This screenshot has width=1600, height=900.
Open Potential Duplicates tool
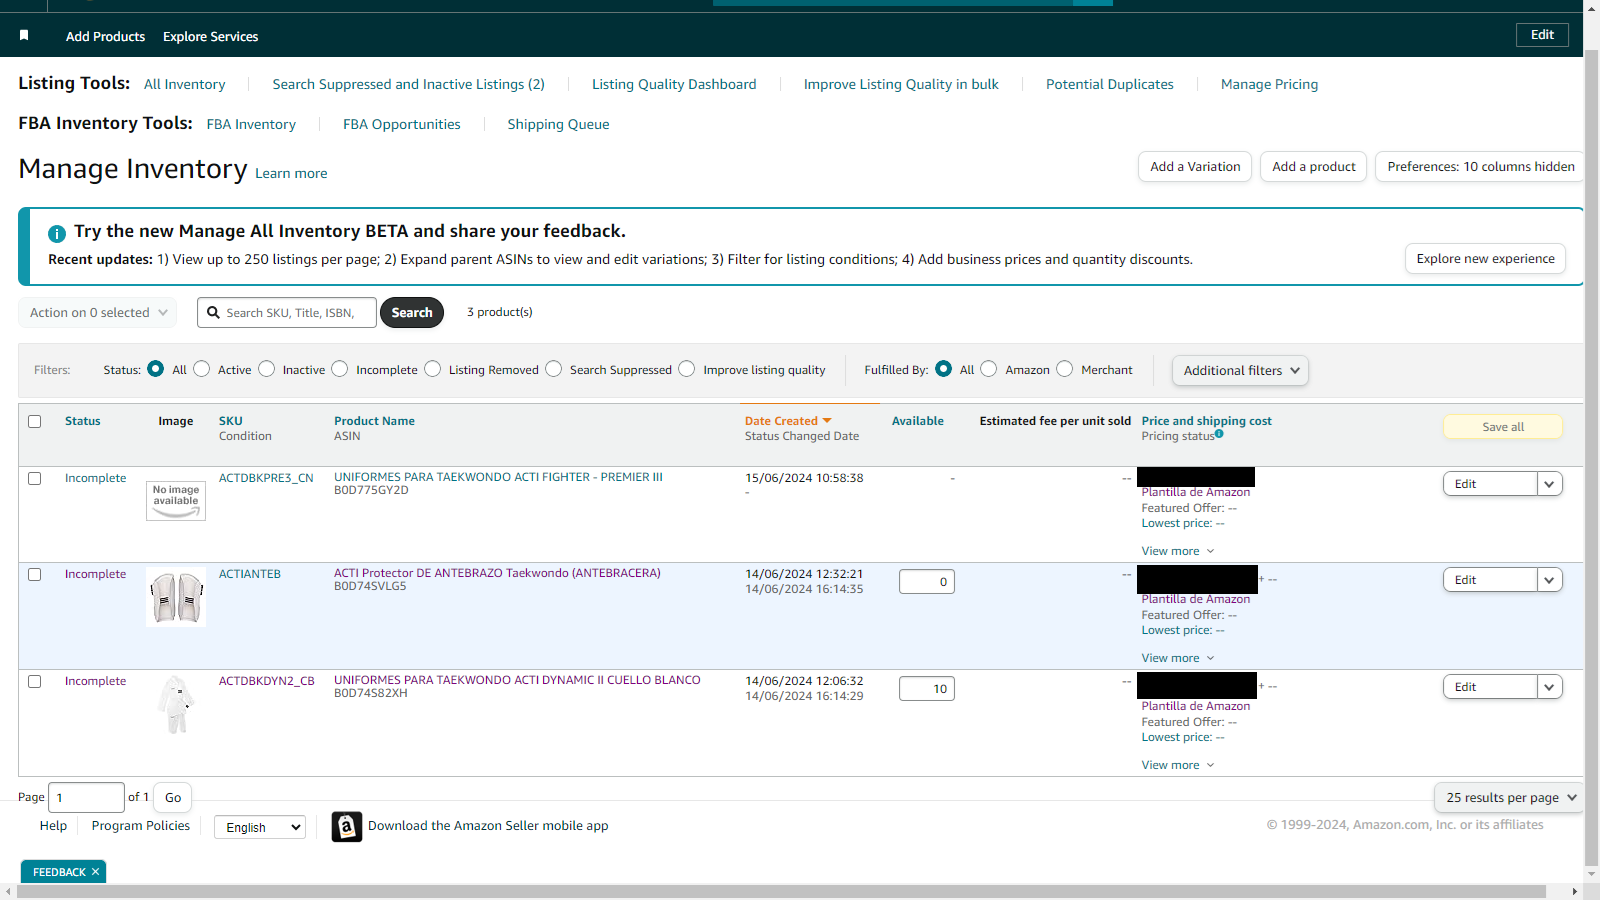coord(1110,84)
